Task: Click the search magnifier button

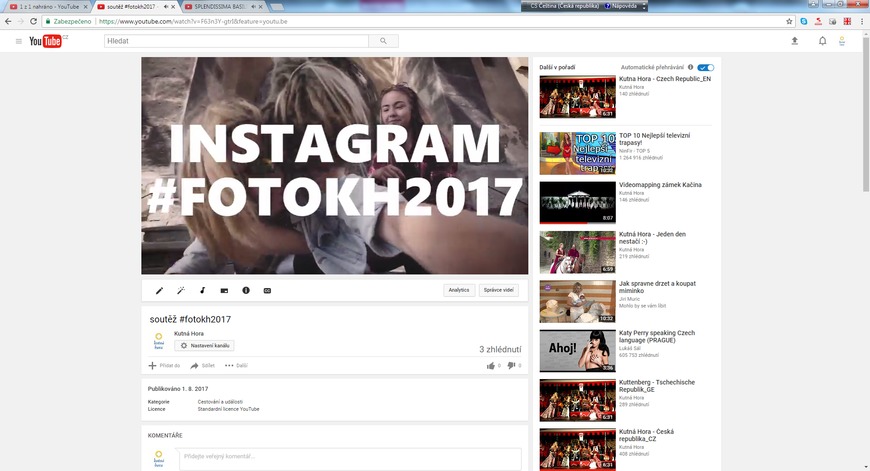Action: pyautogui.click(x=383, y=41)
